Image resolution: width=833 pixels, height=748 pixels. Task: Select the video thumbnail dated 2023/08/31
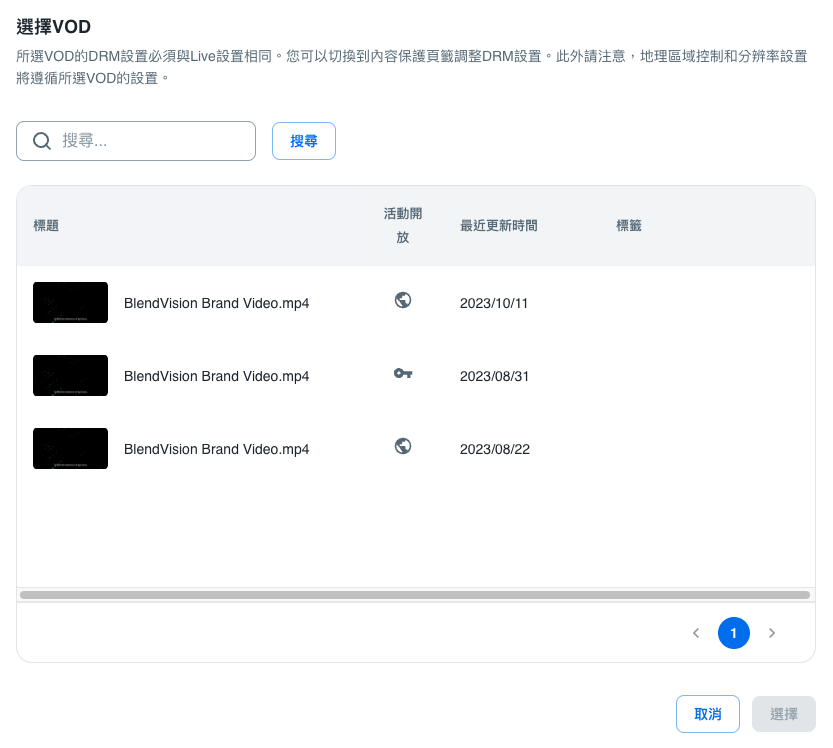coord(70,375)
